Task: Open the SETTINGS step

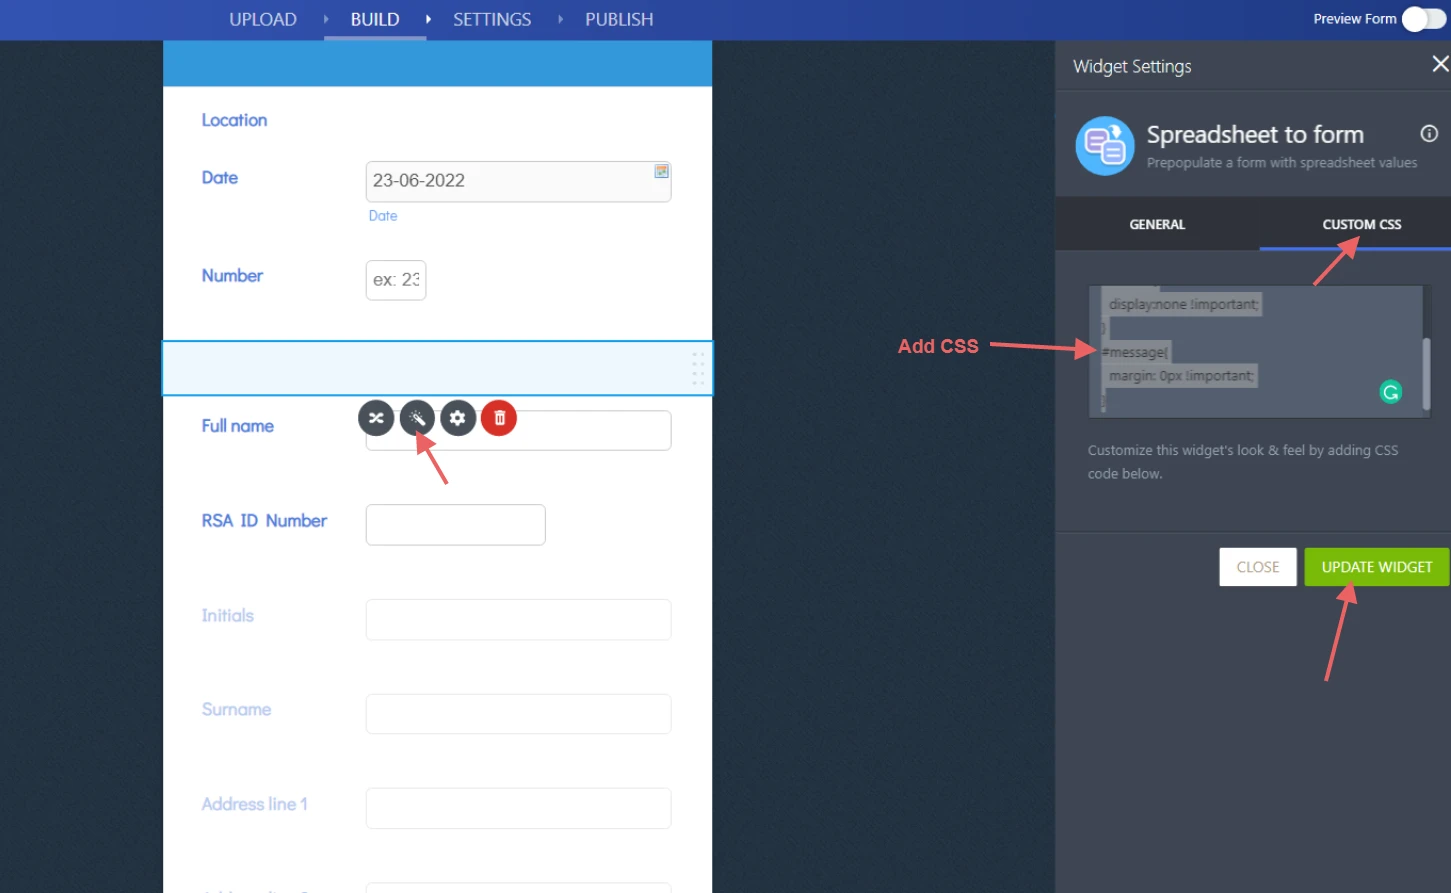Action: tap(492, 20)
